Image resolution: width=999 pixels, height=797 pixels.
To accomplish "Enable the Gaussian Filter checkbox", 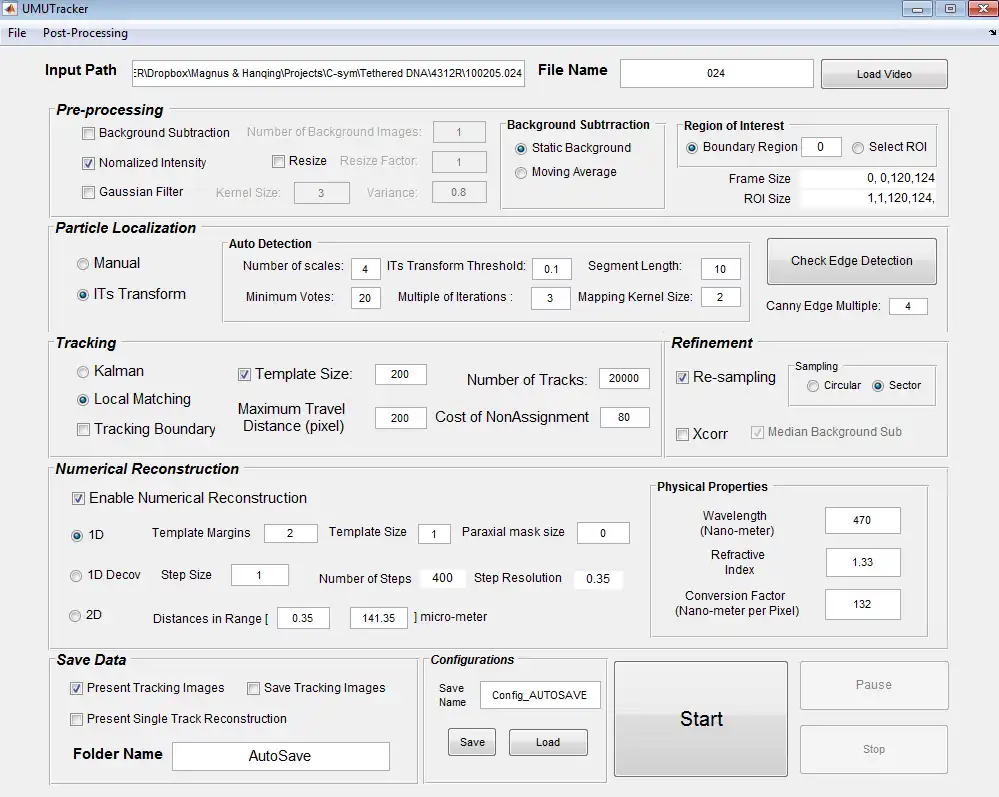I will (89, 192).
